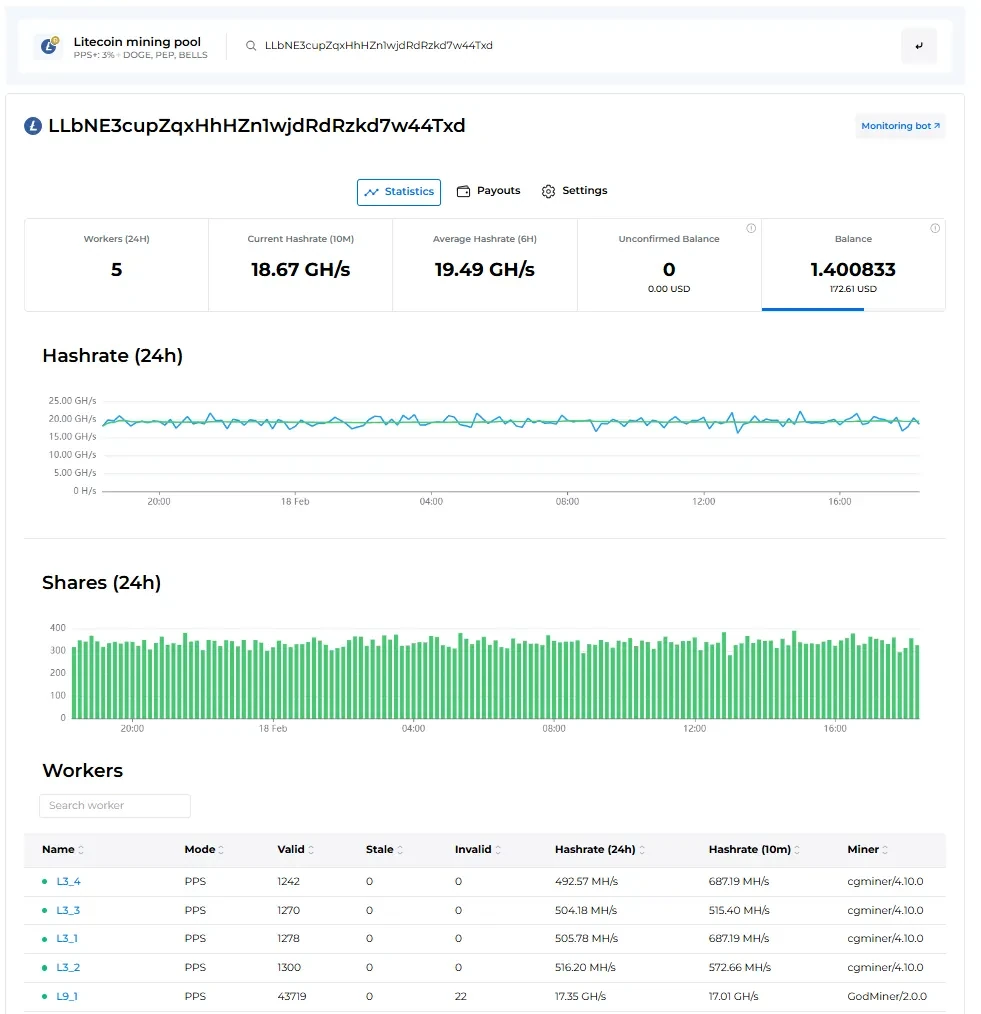Click inside the Search worker field
The height and width of the screenshot is (1014, 981).
click(x=115, y=806)
